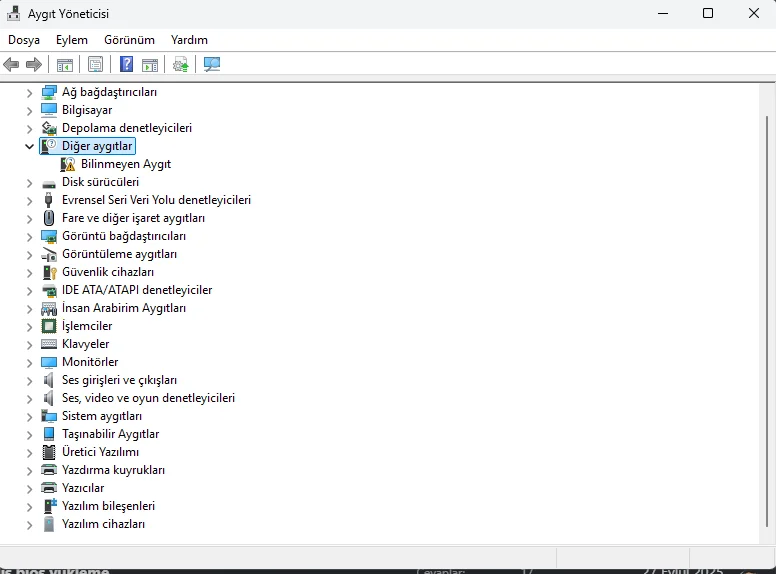Image resolution: width=776 pixels, height=574 pixels.
Task: Select Üretici Yazılımı label
Action: tap(100, 452)
